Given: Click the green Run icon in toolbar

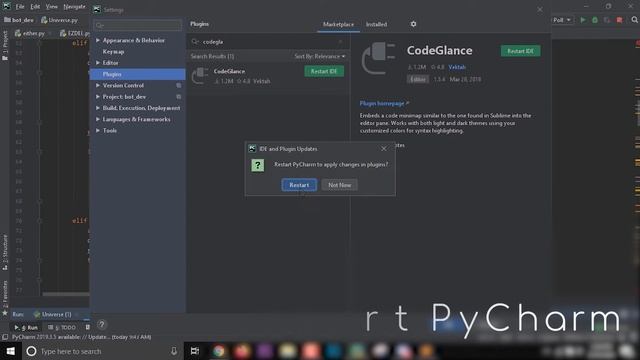Looking at the screenshot, I should (583, 20).
